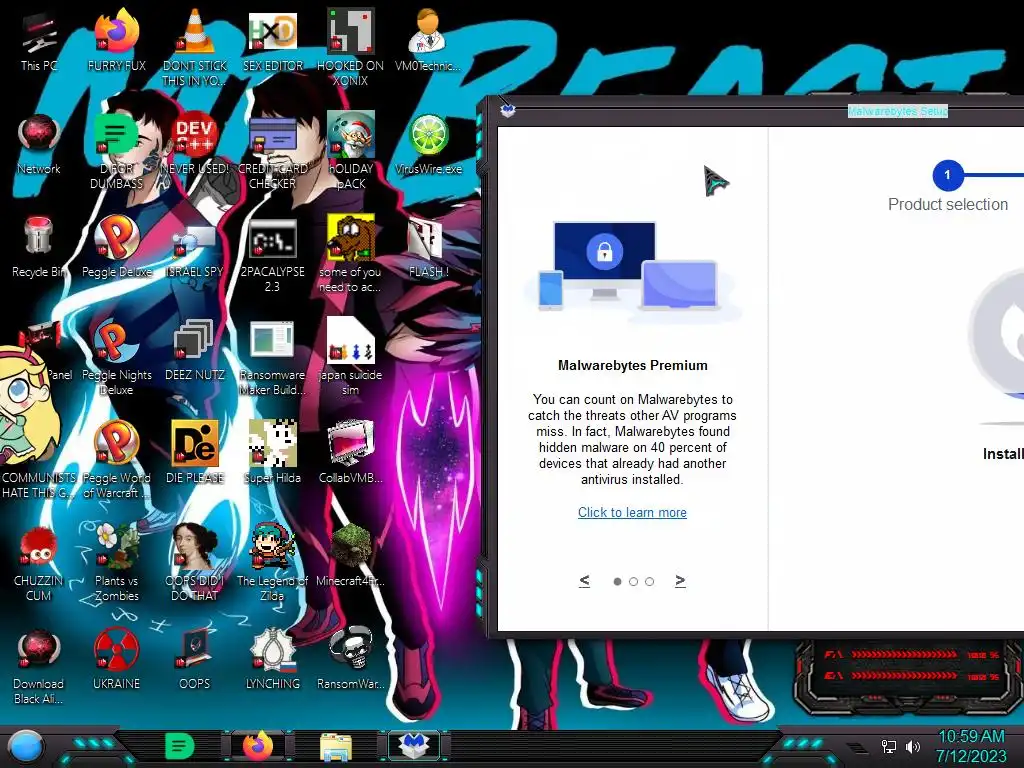The image size is (1024, 768).
Task: Click the Start orb on taskbar
Action: (25, 746)
